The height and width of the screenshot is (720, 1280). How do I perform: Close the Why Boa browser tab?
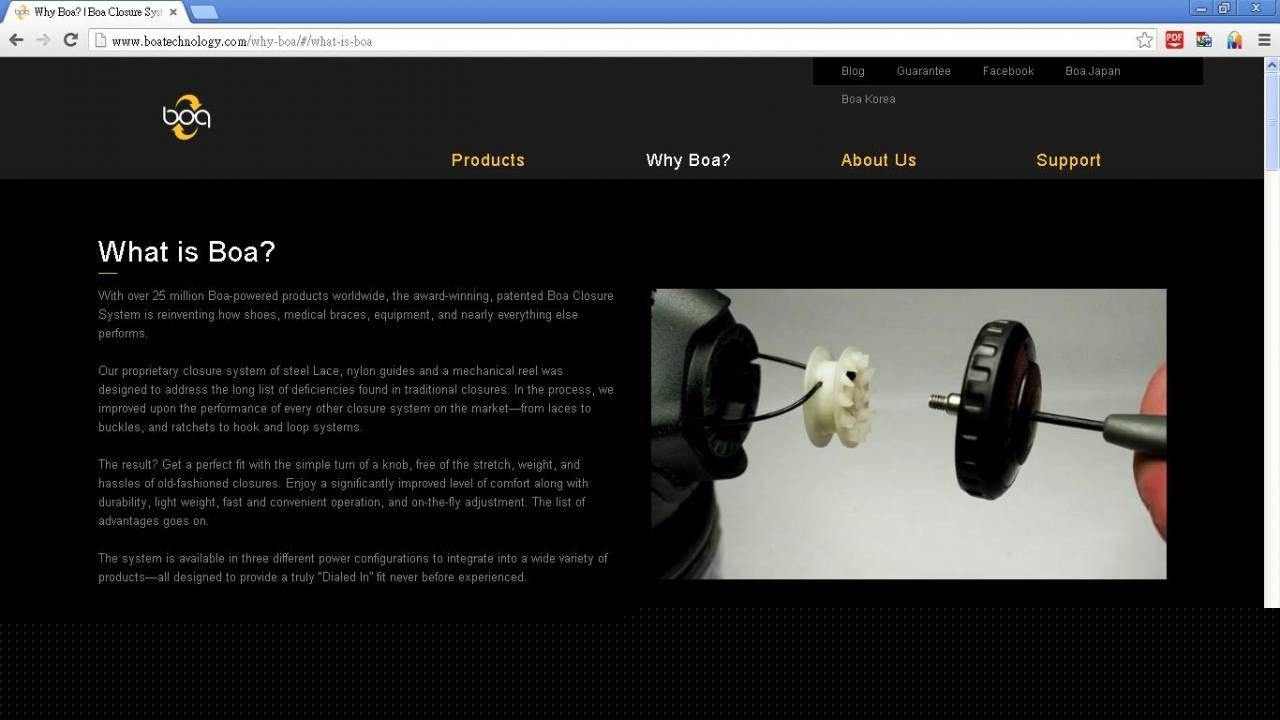[x=173, y=12]
